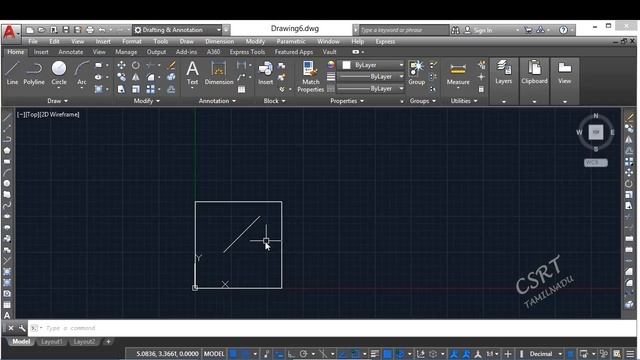The image size is (640, 360).
Task: Expand the Modify panel
Action: point(147,101)
